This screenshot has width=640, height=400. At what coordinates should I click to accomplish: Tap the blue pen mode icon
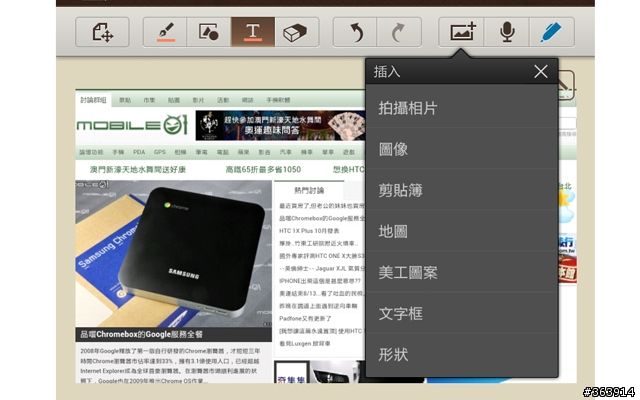tap(552, 32)
